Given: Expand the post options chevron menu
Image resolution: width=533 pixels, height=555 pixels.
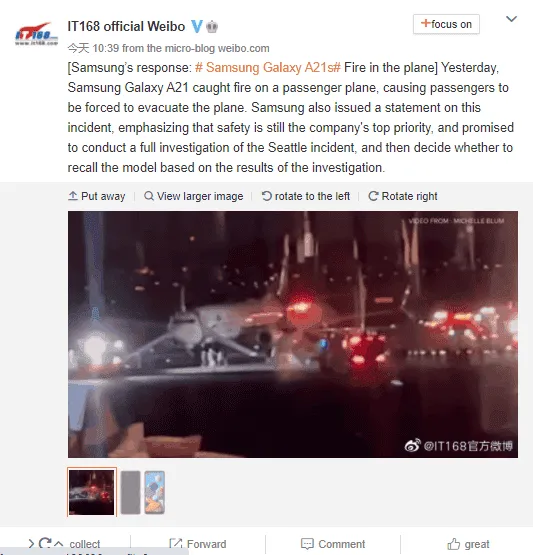Looking at the screenshot, I should point(511,19).
